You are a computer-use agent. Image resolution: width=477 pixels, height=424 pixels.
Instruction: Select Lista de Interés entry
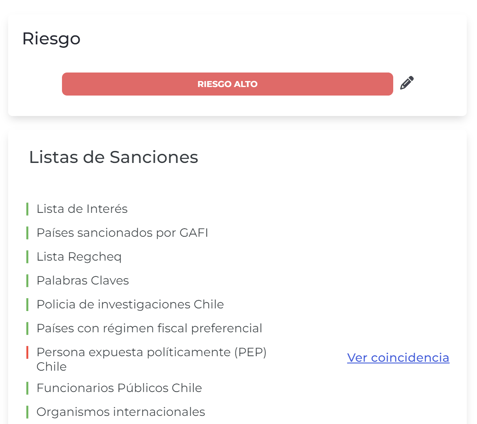click(x=82, y=209)
